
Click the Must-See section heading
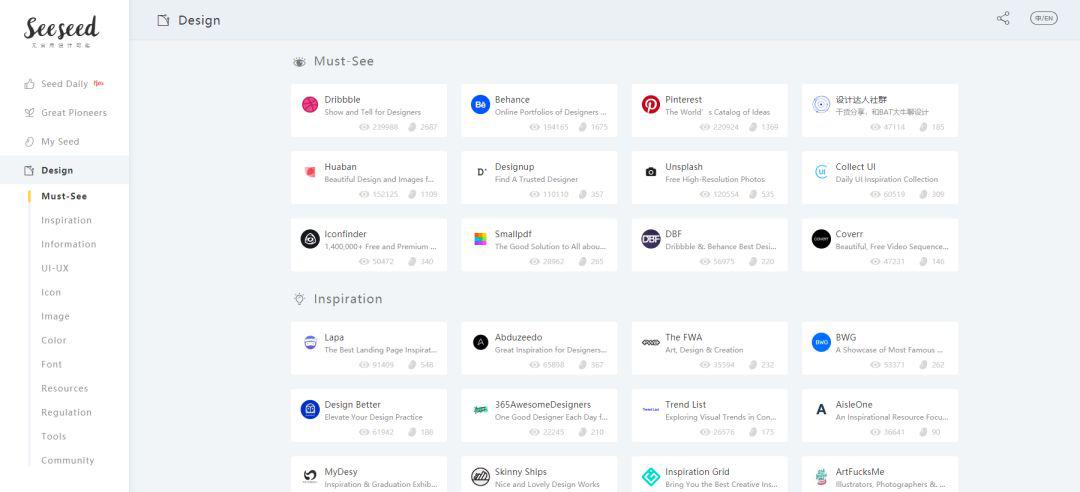coord(344,61)
